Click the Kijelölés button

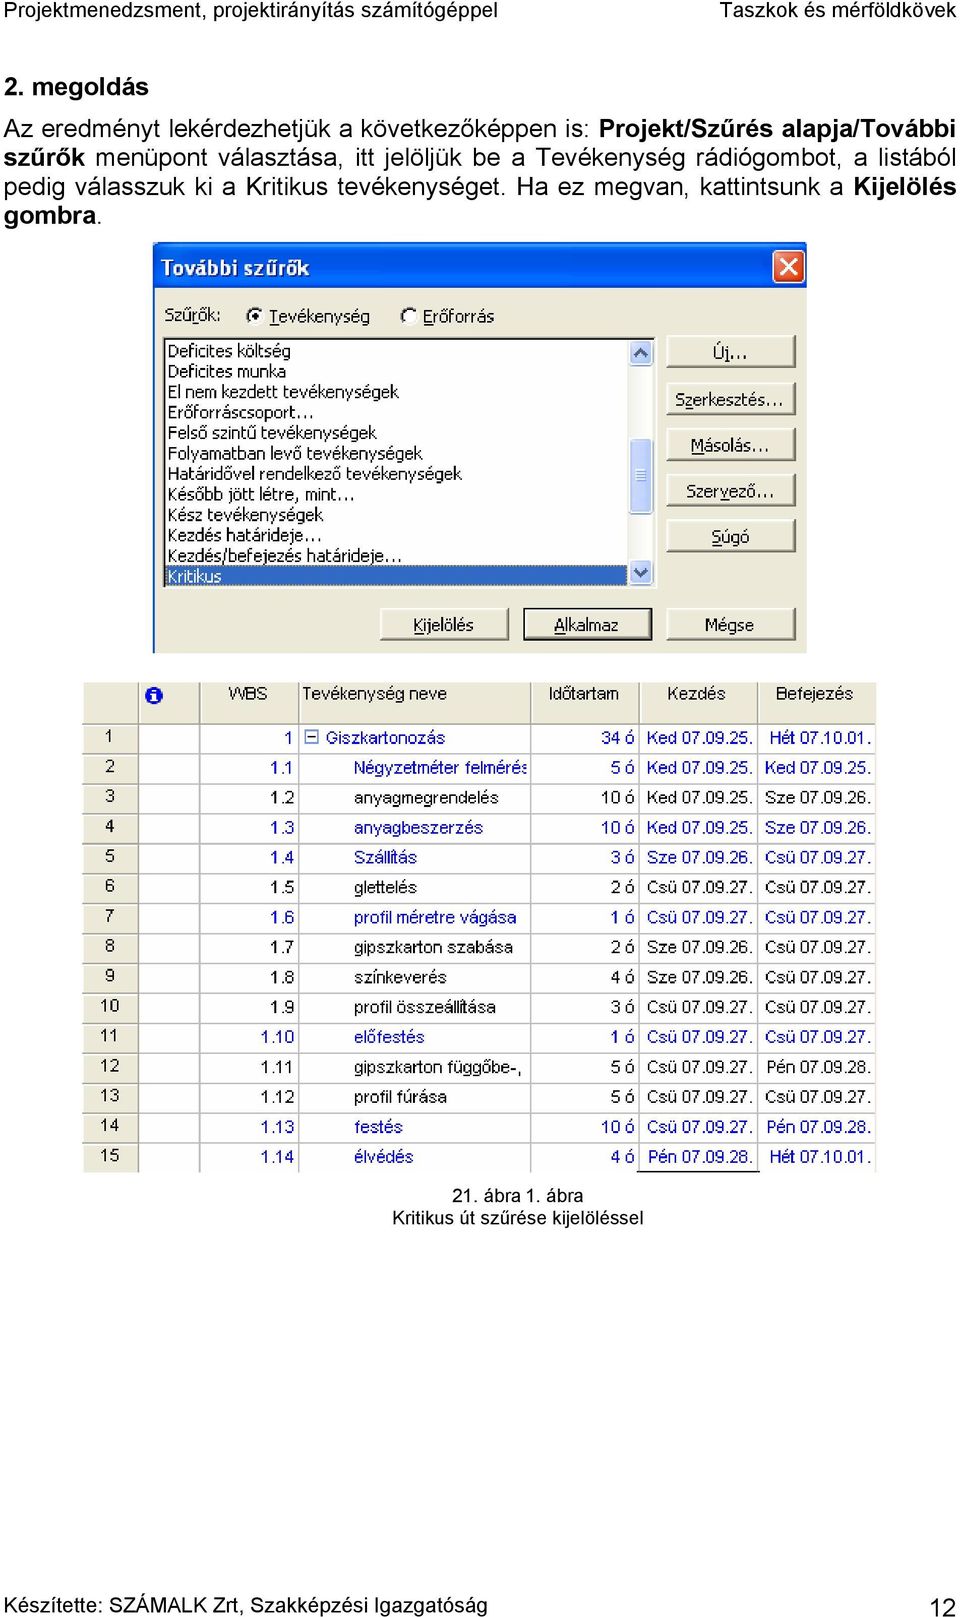[x=444, y=624]
